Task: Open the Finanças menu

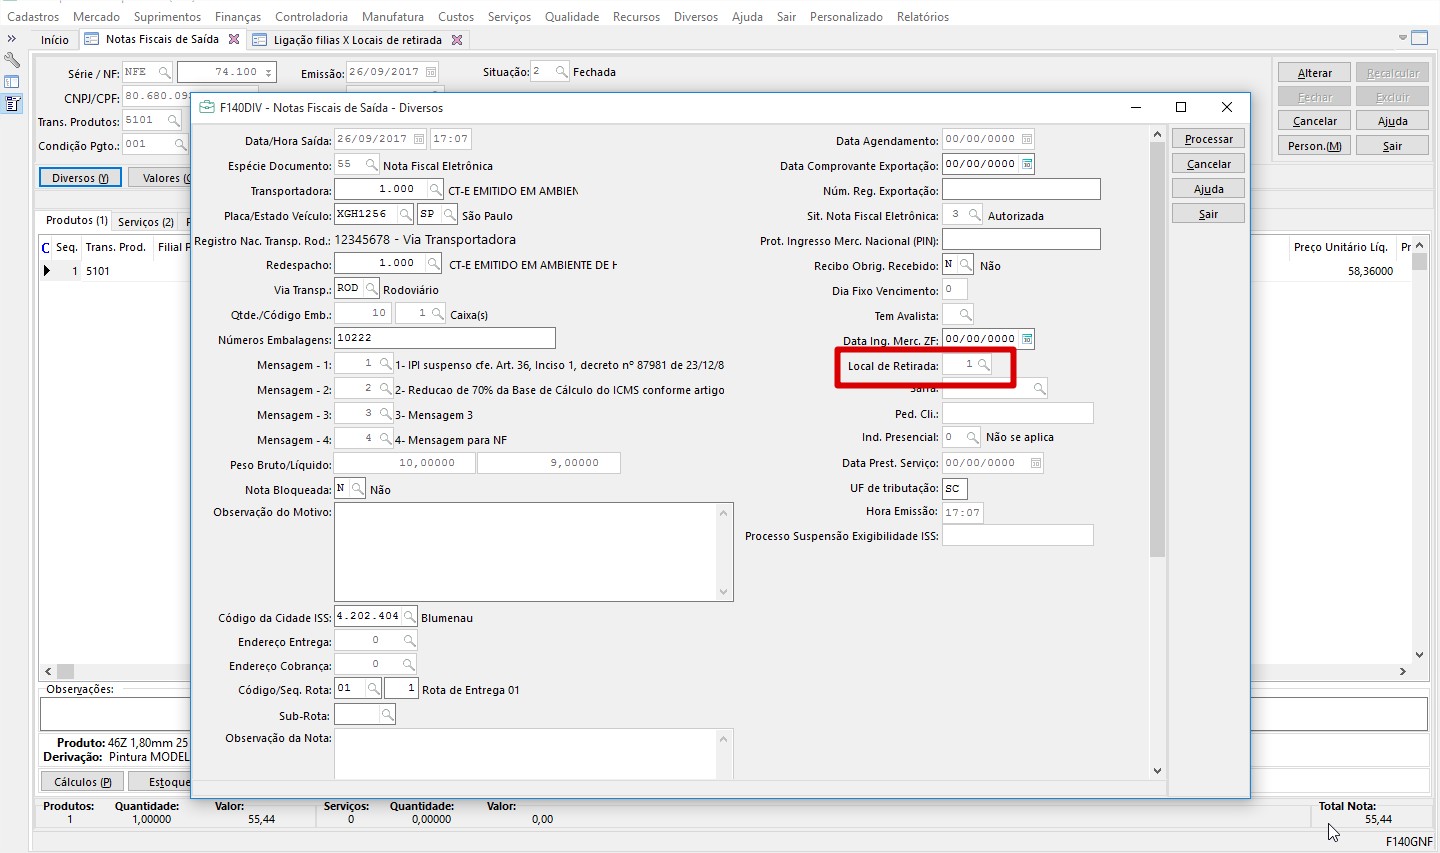Action: (x=237, y=17)
